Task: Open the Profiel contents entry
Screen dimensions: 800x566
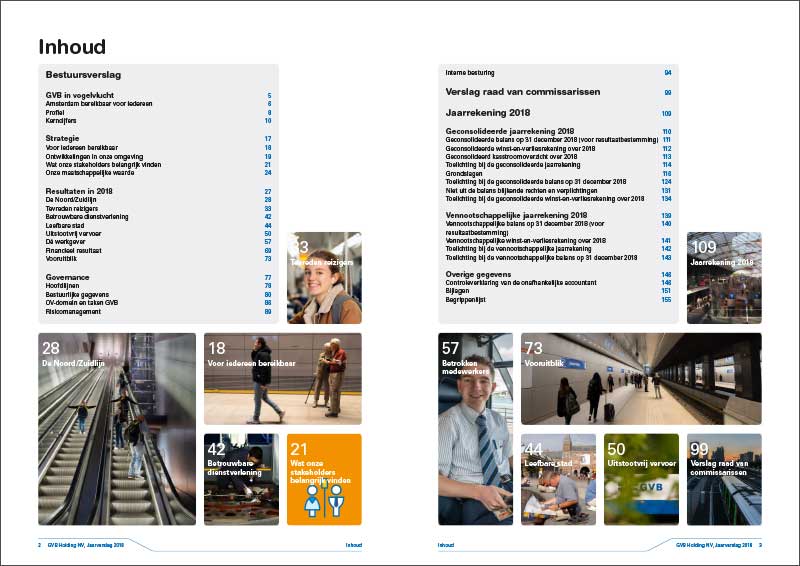Action: click(x=55, y=113)
